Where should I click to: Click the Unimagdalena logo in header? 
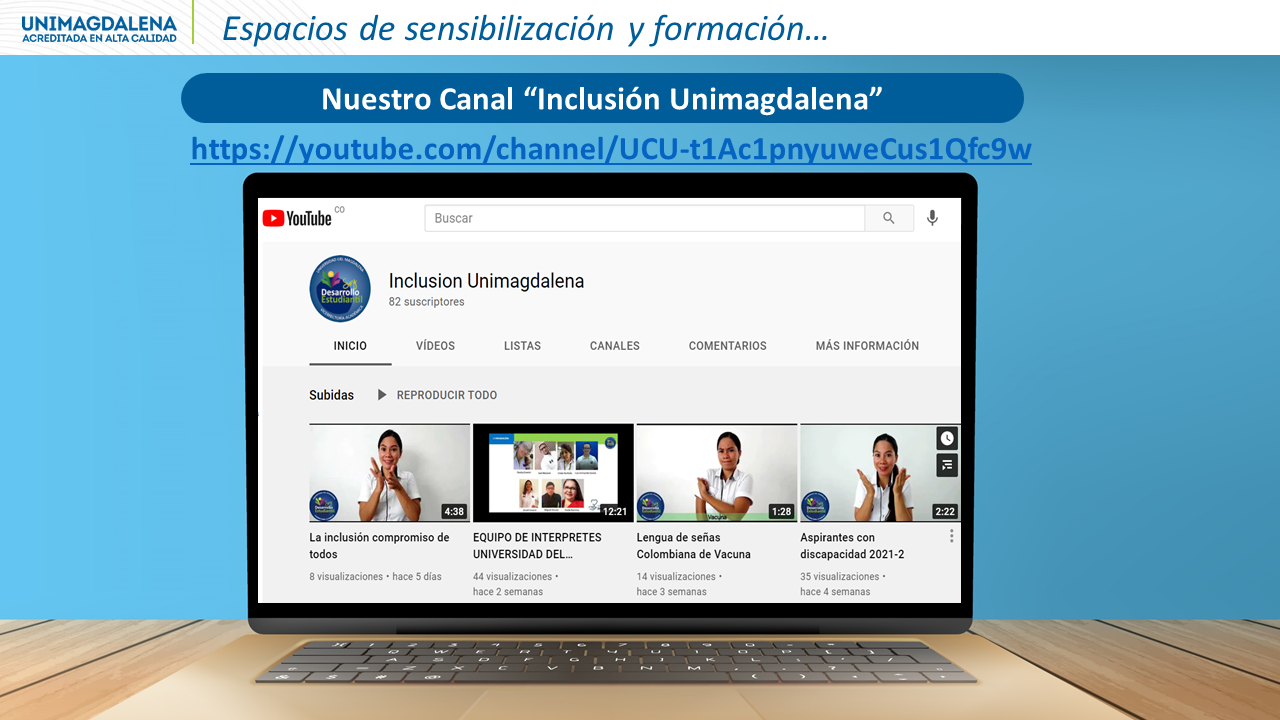tap(99, 27)
